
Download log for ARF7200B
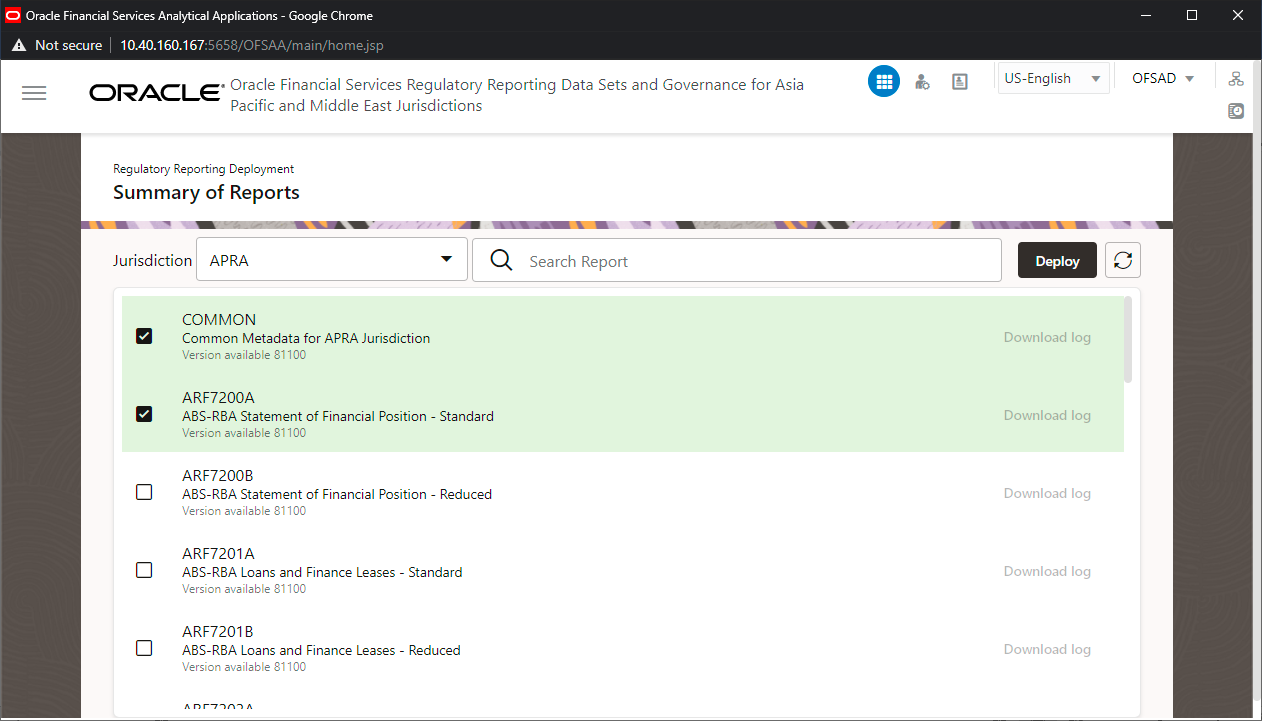point(1047,493)
